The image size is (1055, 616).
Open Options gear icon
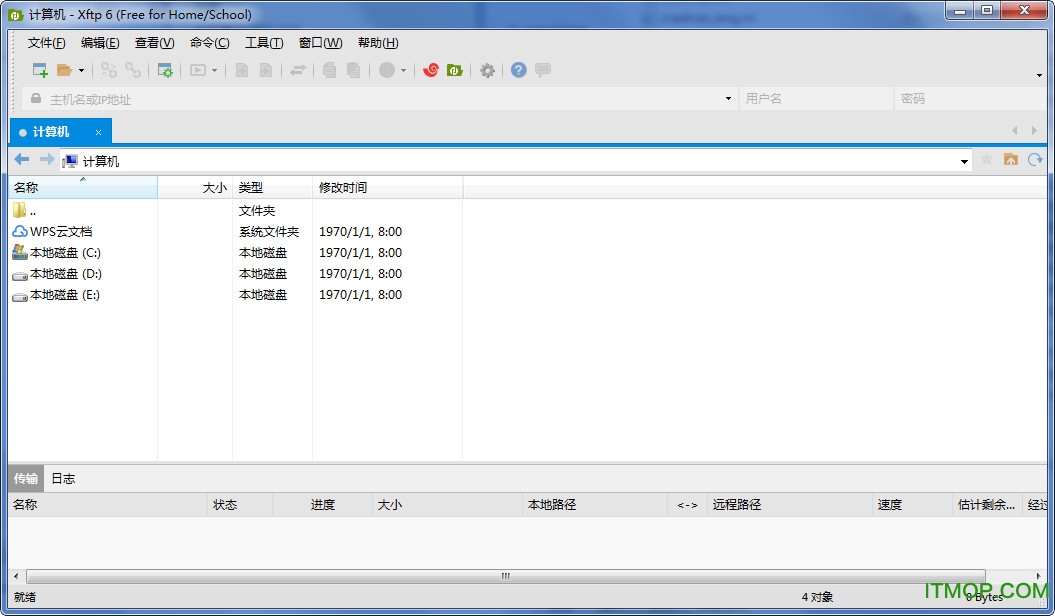487,70
